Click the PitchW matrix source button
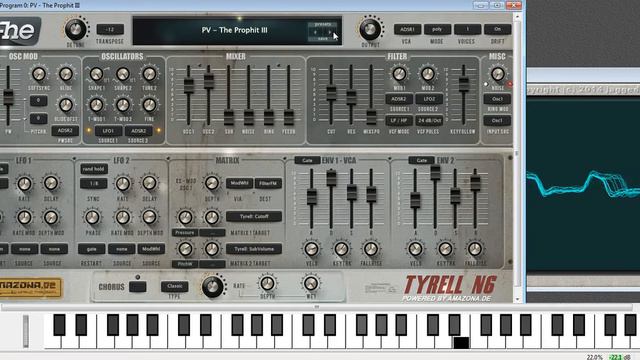The height and width of the screenshot is (360, 640). pos(184,264)
